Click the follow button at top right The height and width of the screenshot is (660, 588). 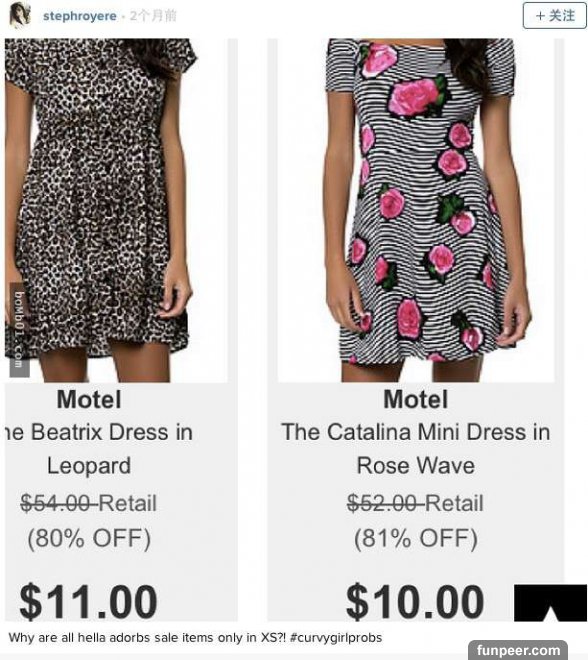pos(554,16)
